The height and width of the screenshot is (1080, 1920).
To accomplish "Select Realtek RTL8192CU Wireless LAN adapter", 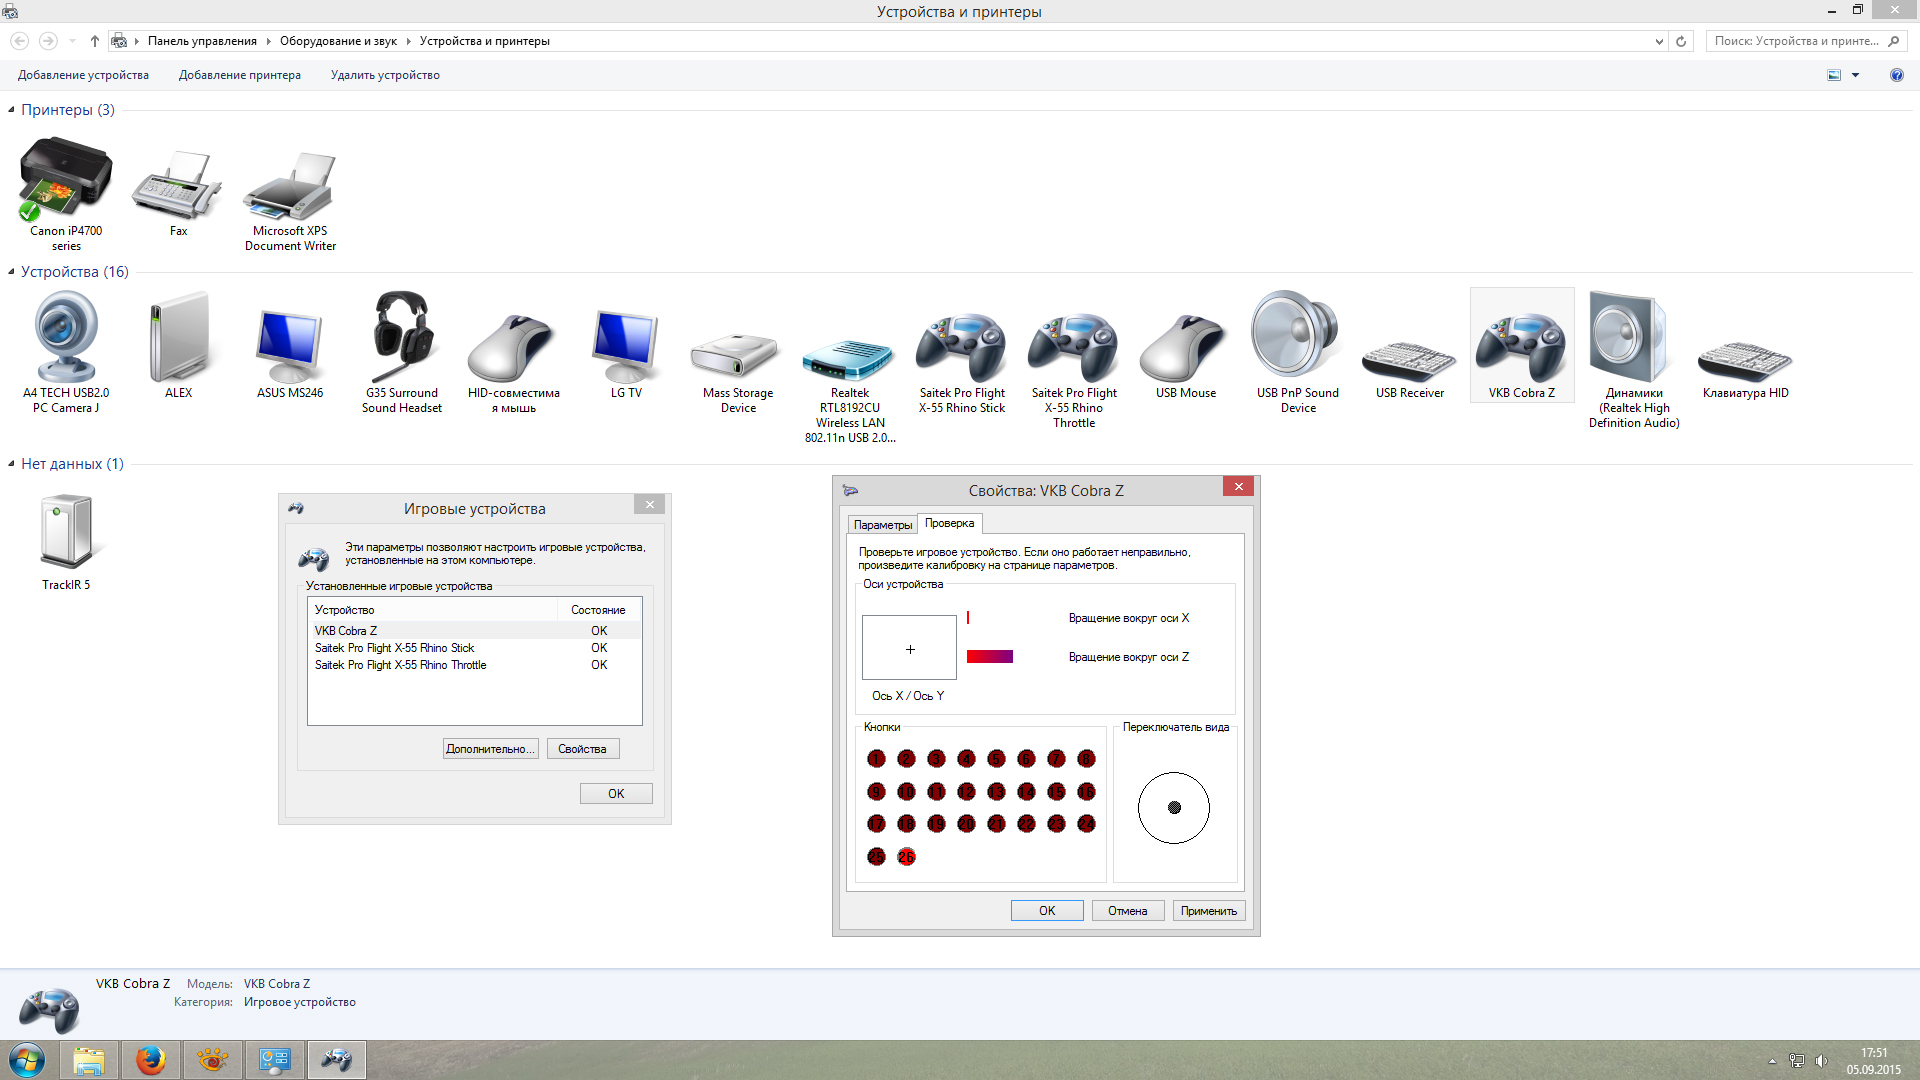I will 849,360.
